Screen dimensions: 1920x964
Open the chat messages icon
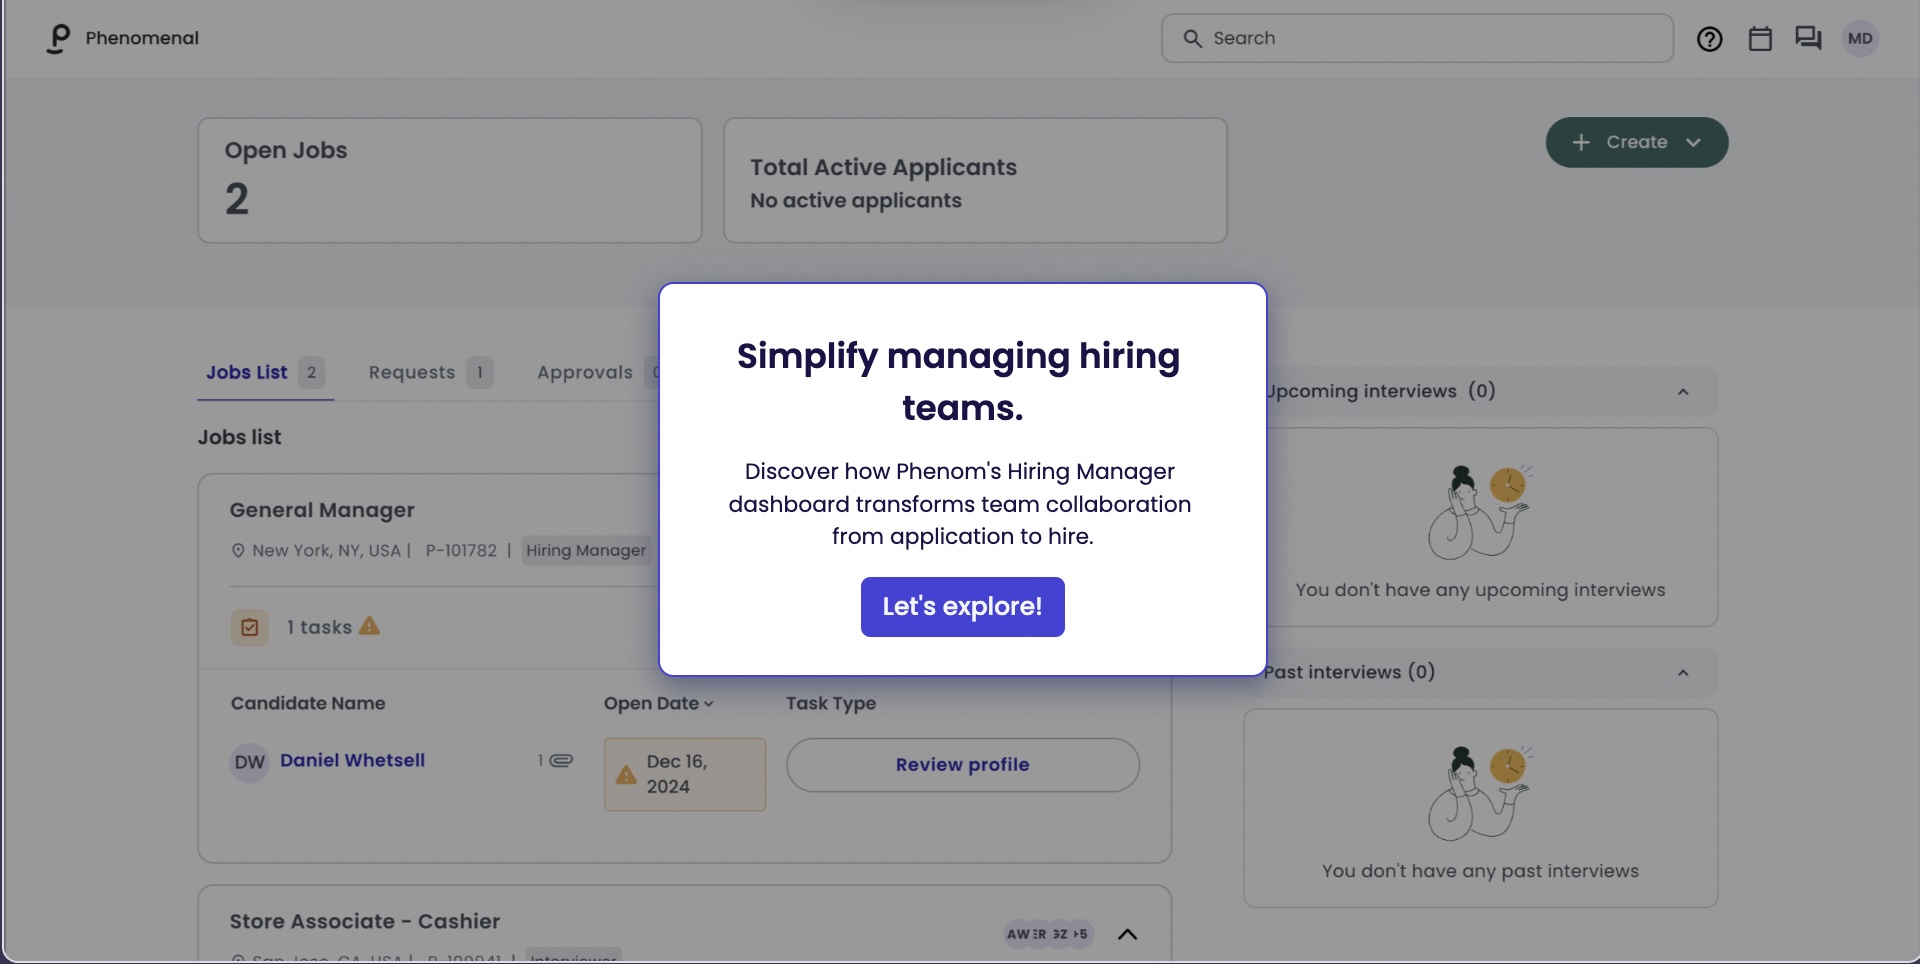pyautogui.click(x=1808, y=38)
